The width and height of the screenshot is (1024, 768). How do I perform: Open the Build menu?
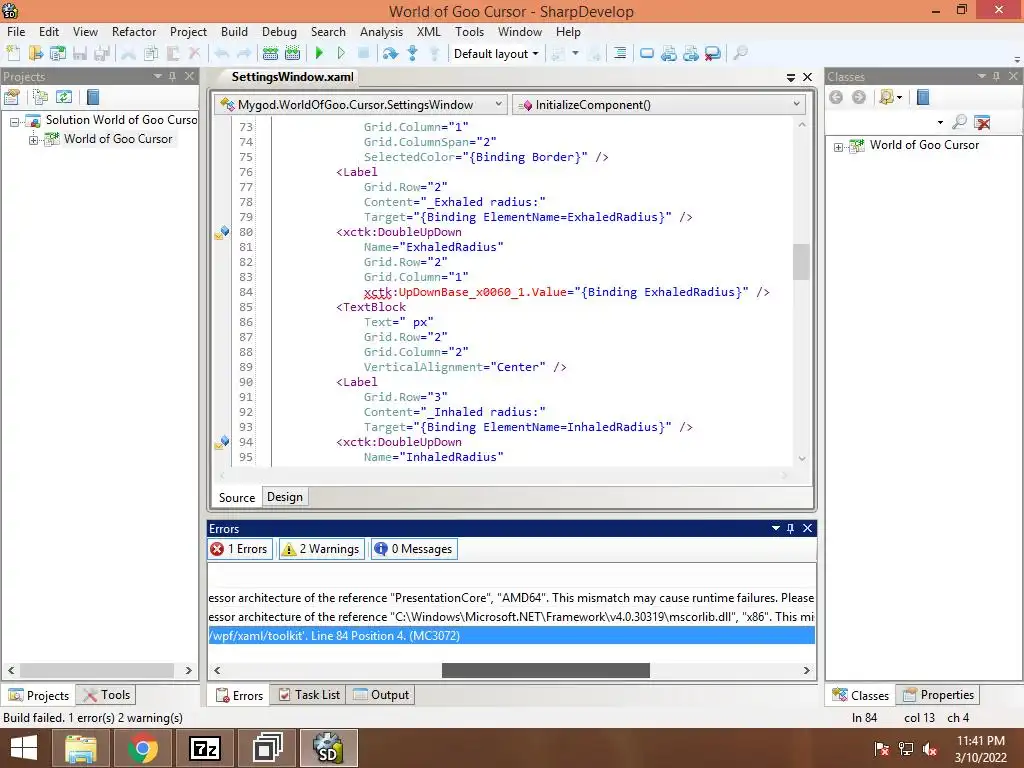click(x=234, y=31)
